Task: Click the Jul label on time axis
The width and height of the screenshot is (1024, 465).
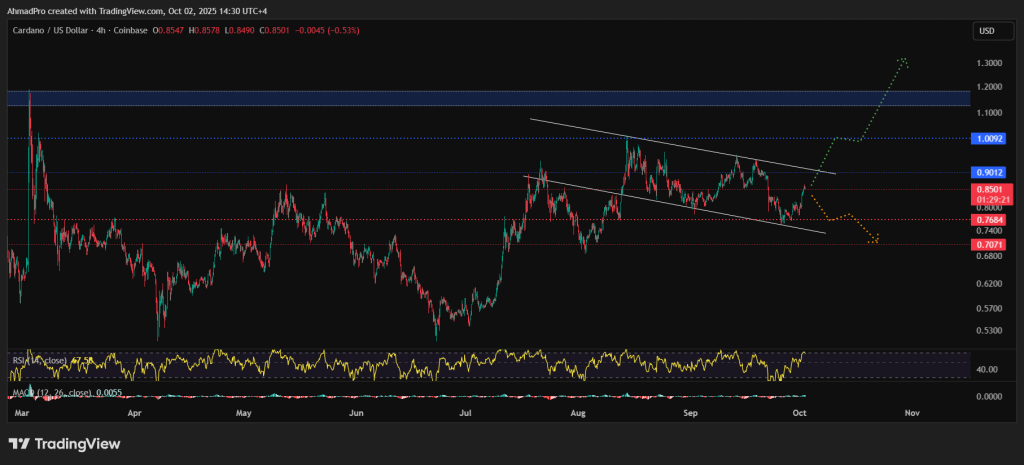Action: pos(465,411)
